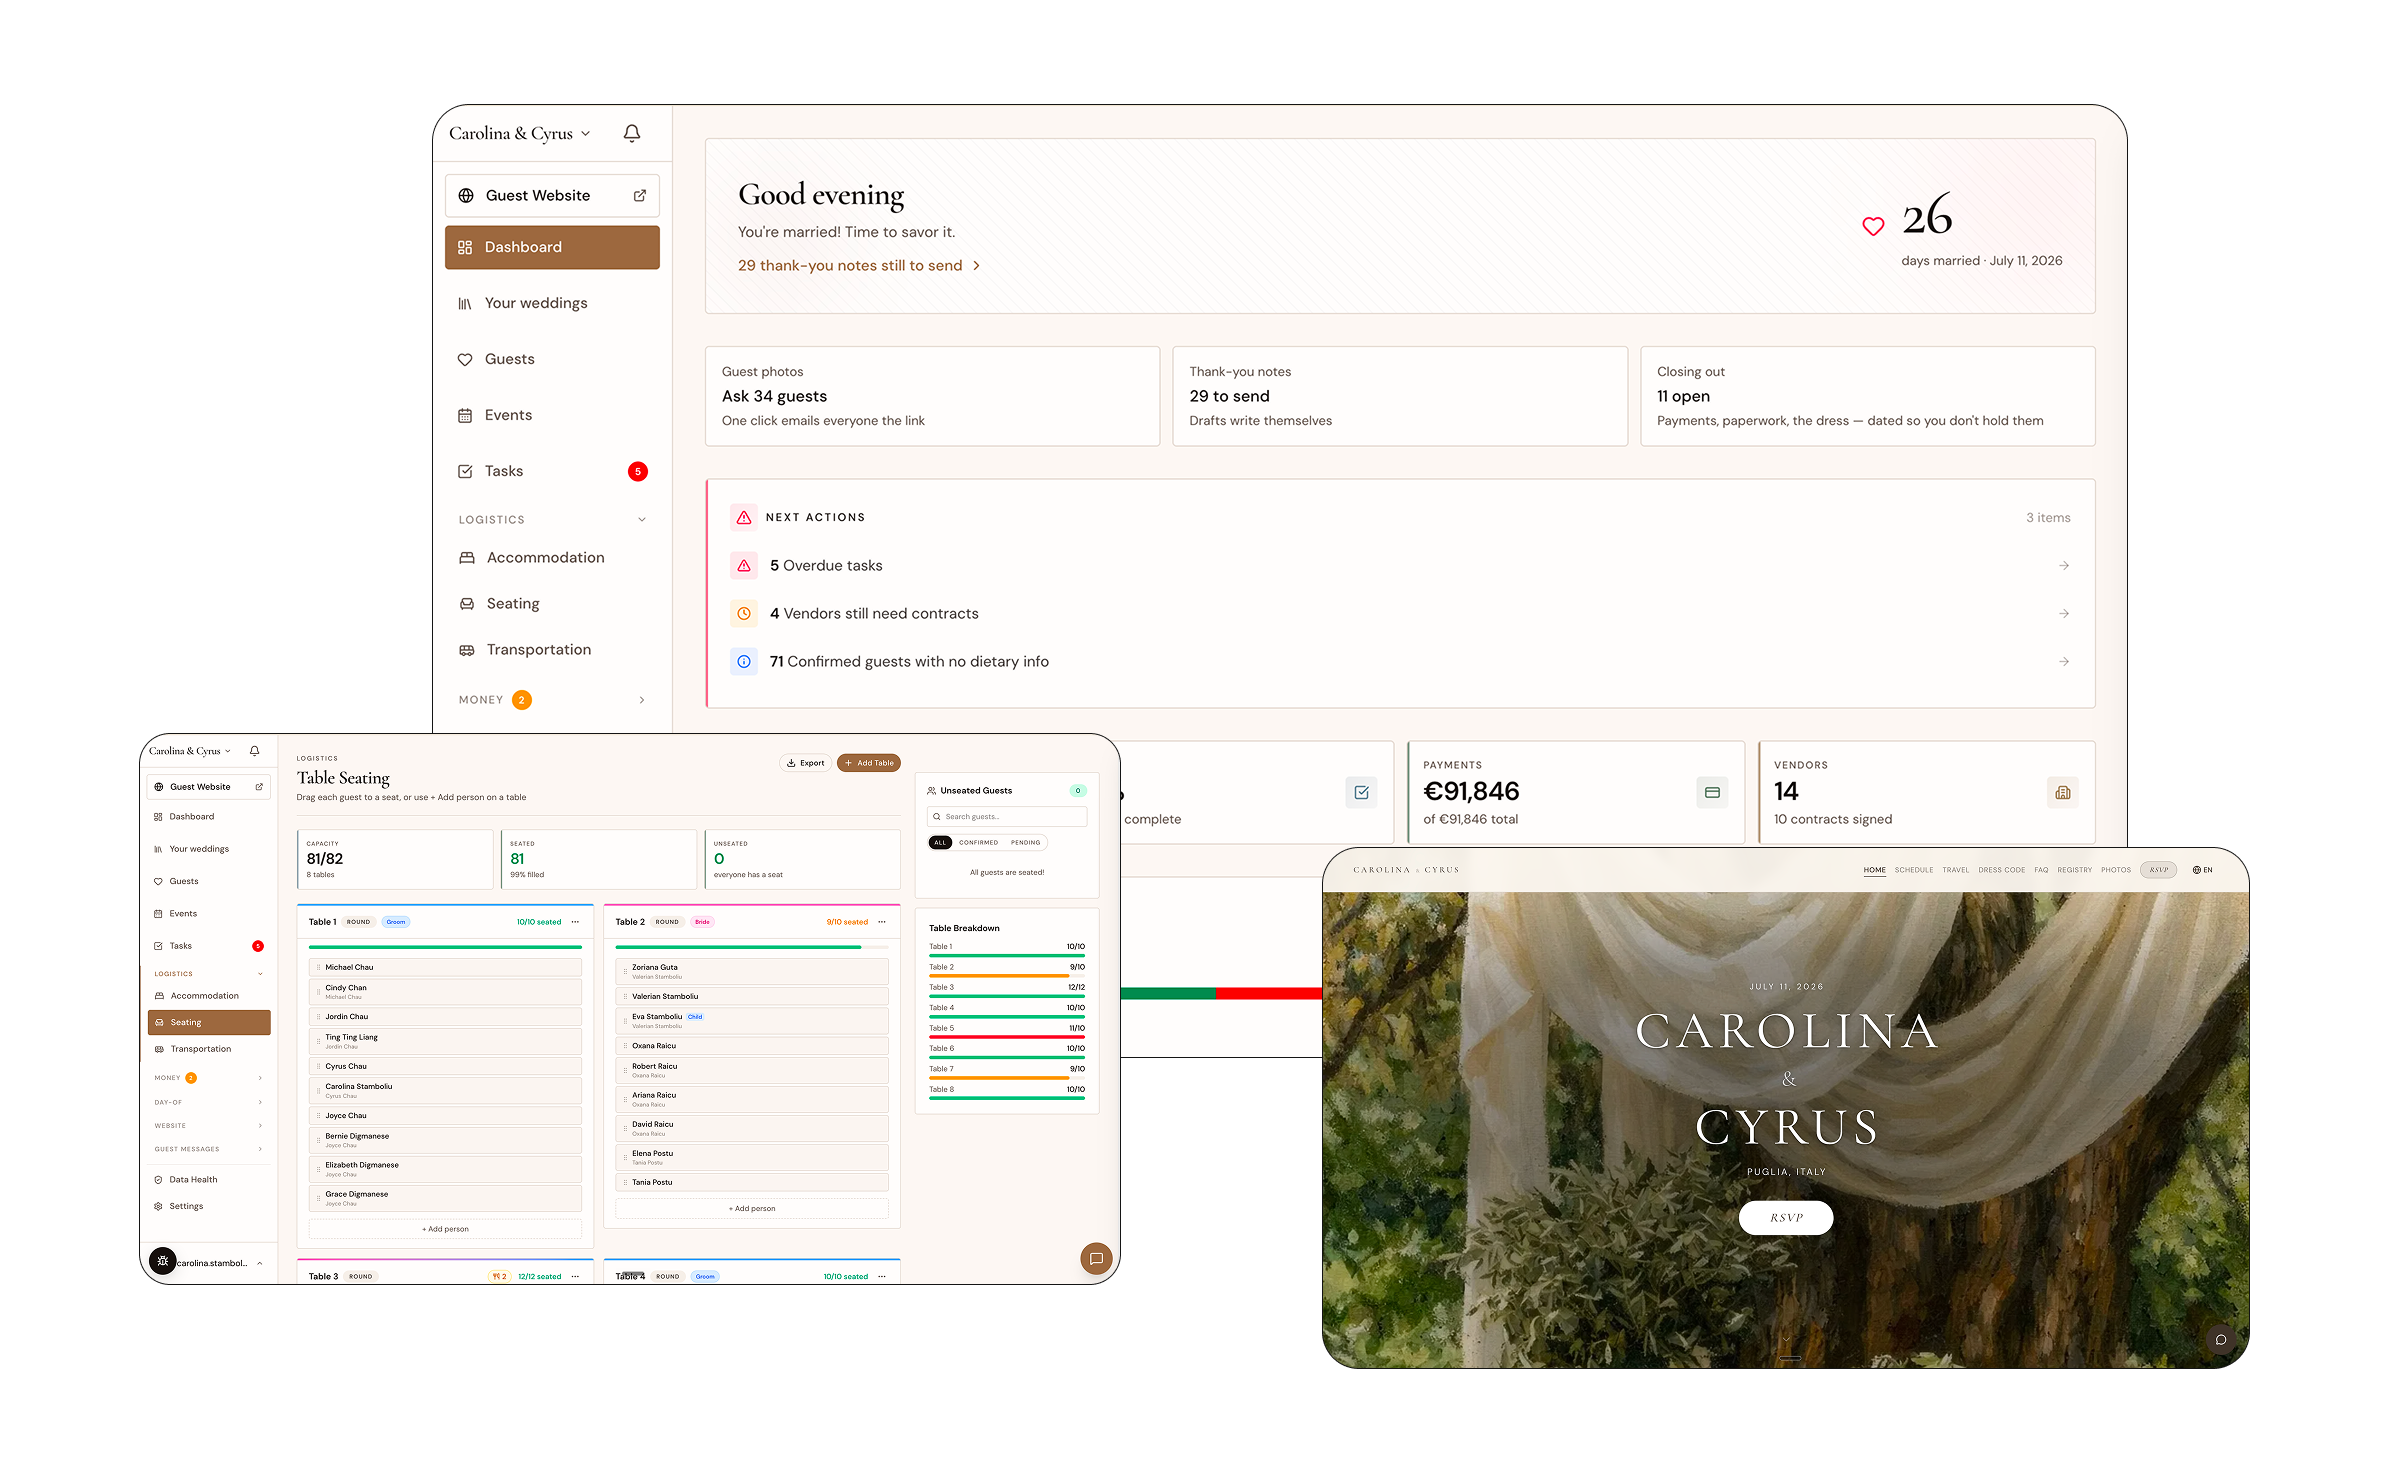Click the Add Table button

click(869, 763)
